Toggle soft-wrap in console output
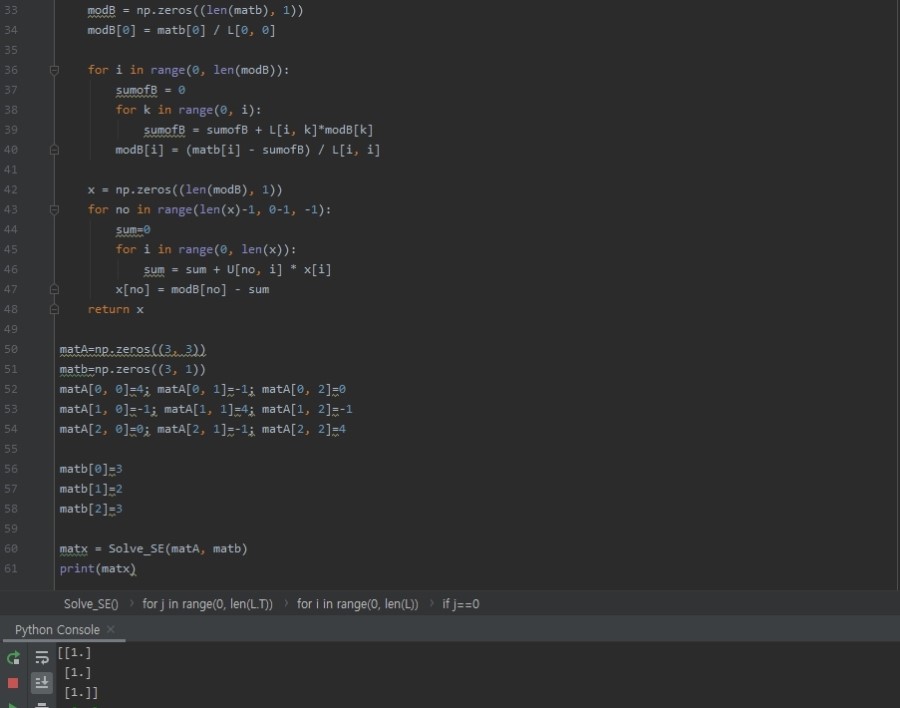The height and width of the screenshot is (708, 900). coord(42,658)
